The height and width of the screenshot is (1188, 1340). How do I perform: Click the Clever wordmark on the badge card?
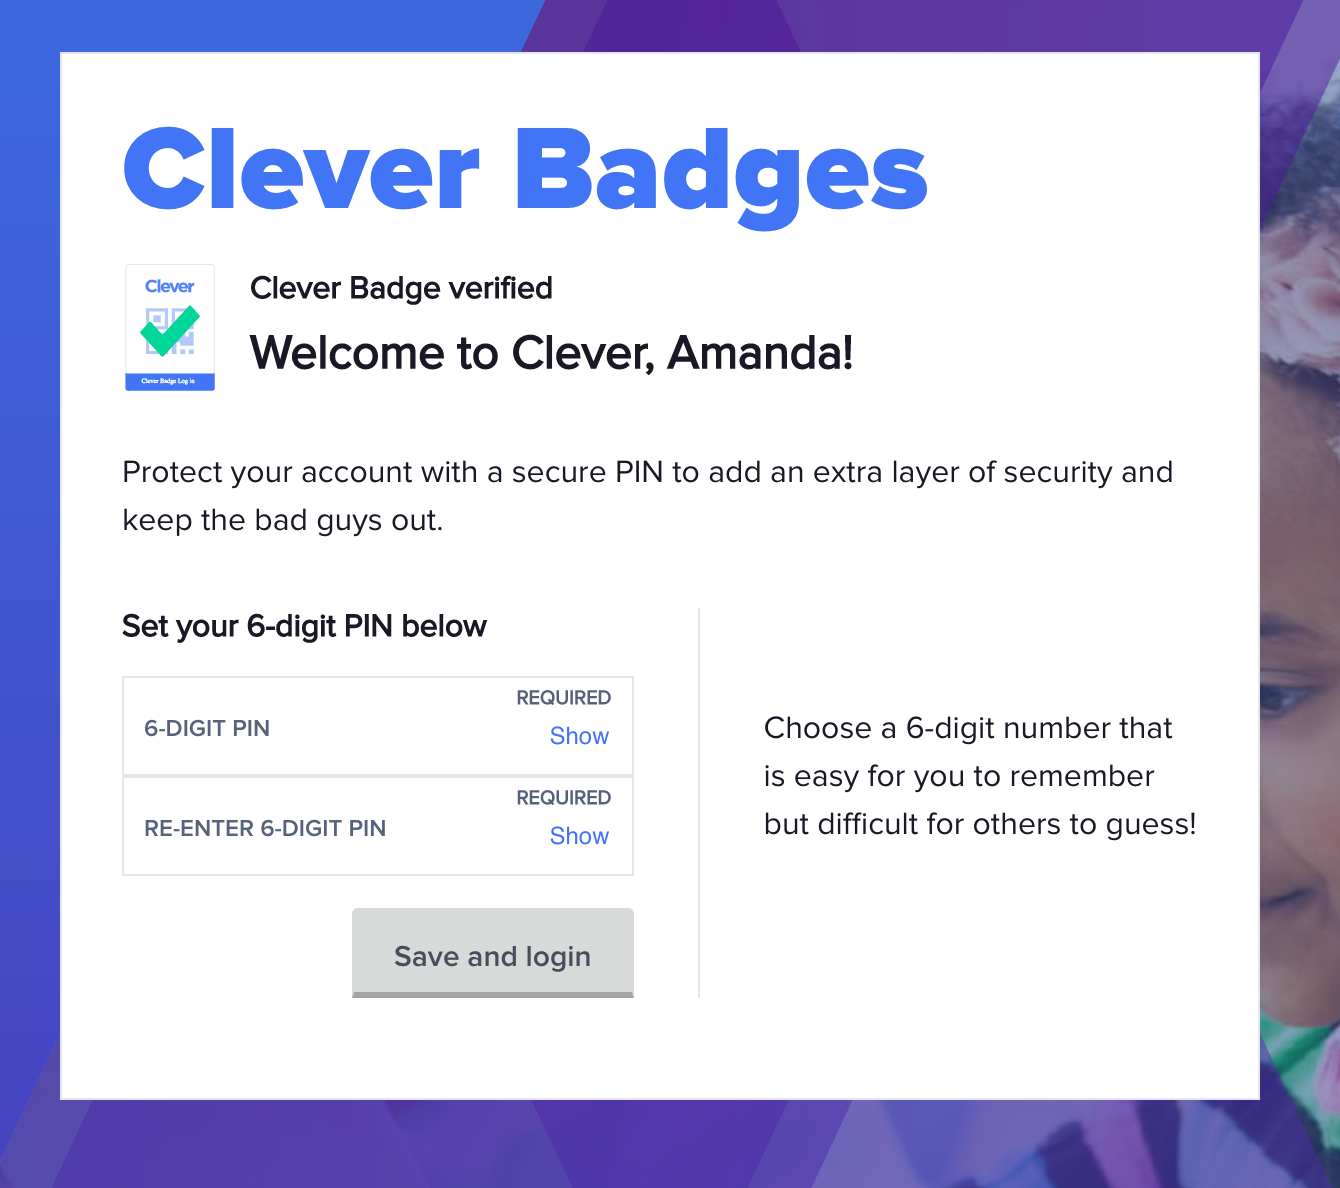[170, 286]
